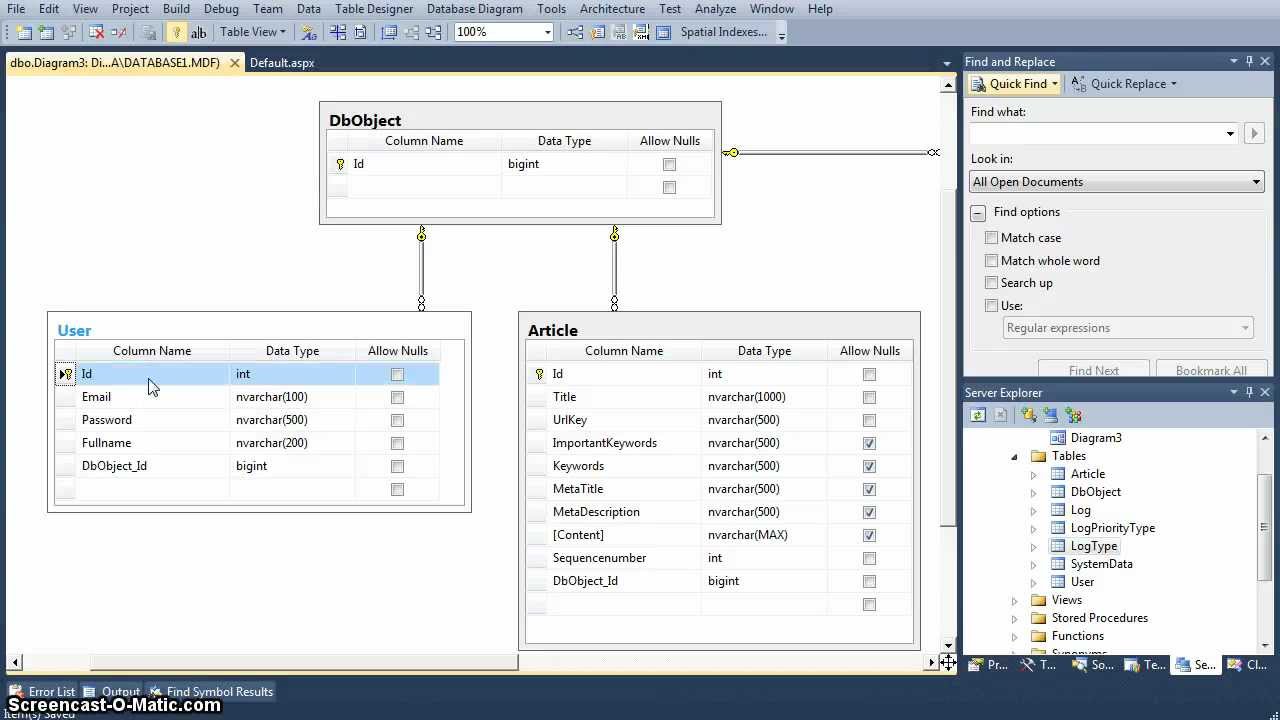The image size is (1280, 720).
Task: Expand the Views folder node
Action: [1014, 600]
